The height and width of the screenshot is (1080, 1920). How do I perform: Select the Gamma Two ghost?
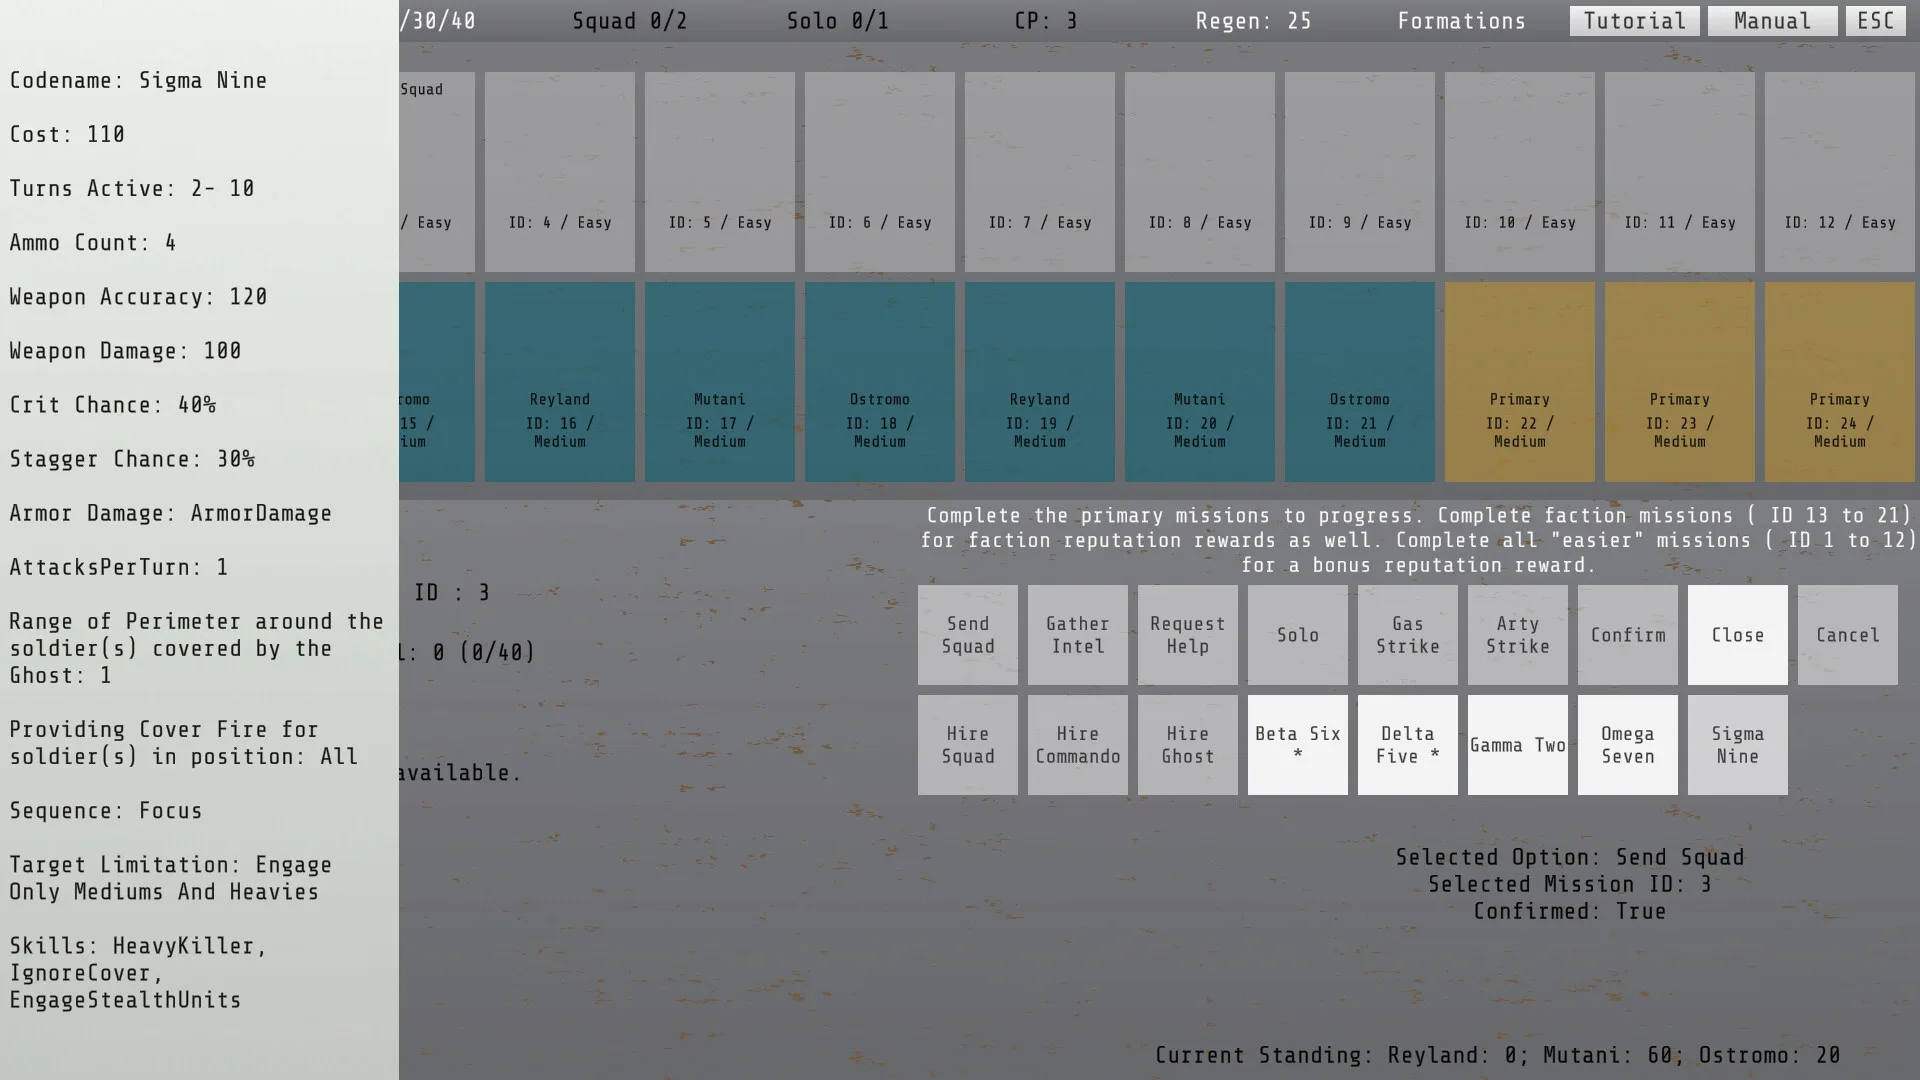click(1518, 745)
